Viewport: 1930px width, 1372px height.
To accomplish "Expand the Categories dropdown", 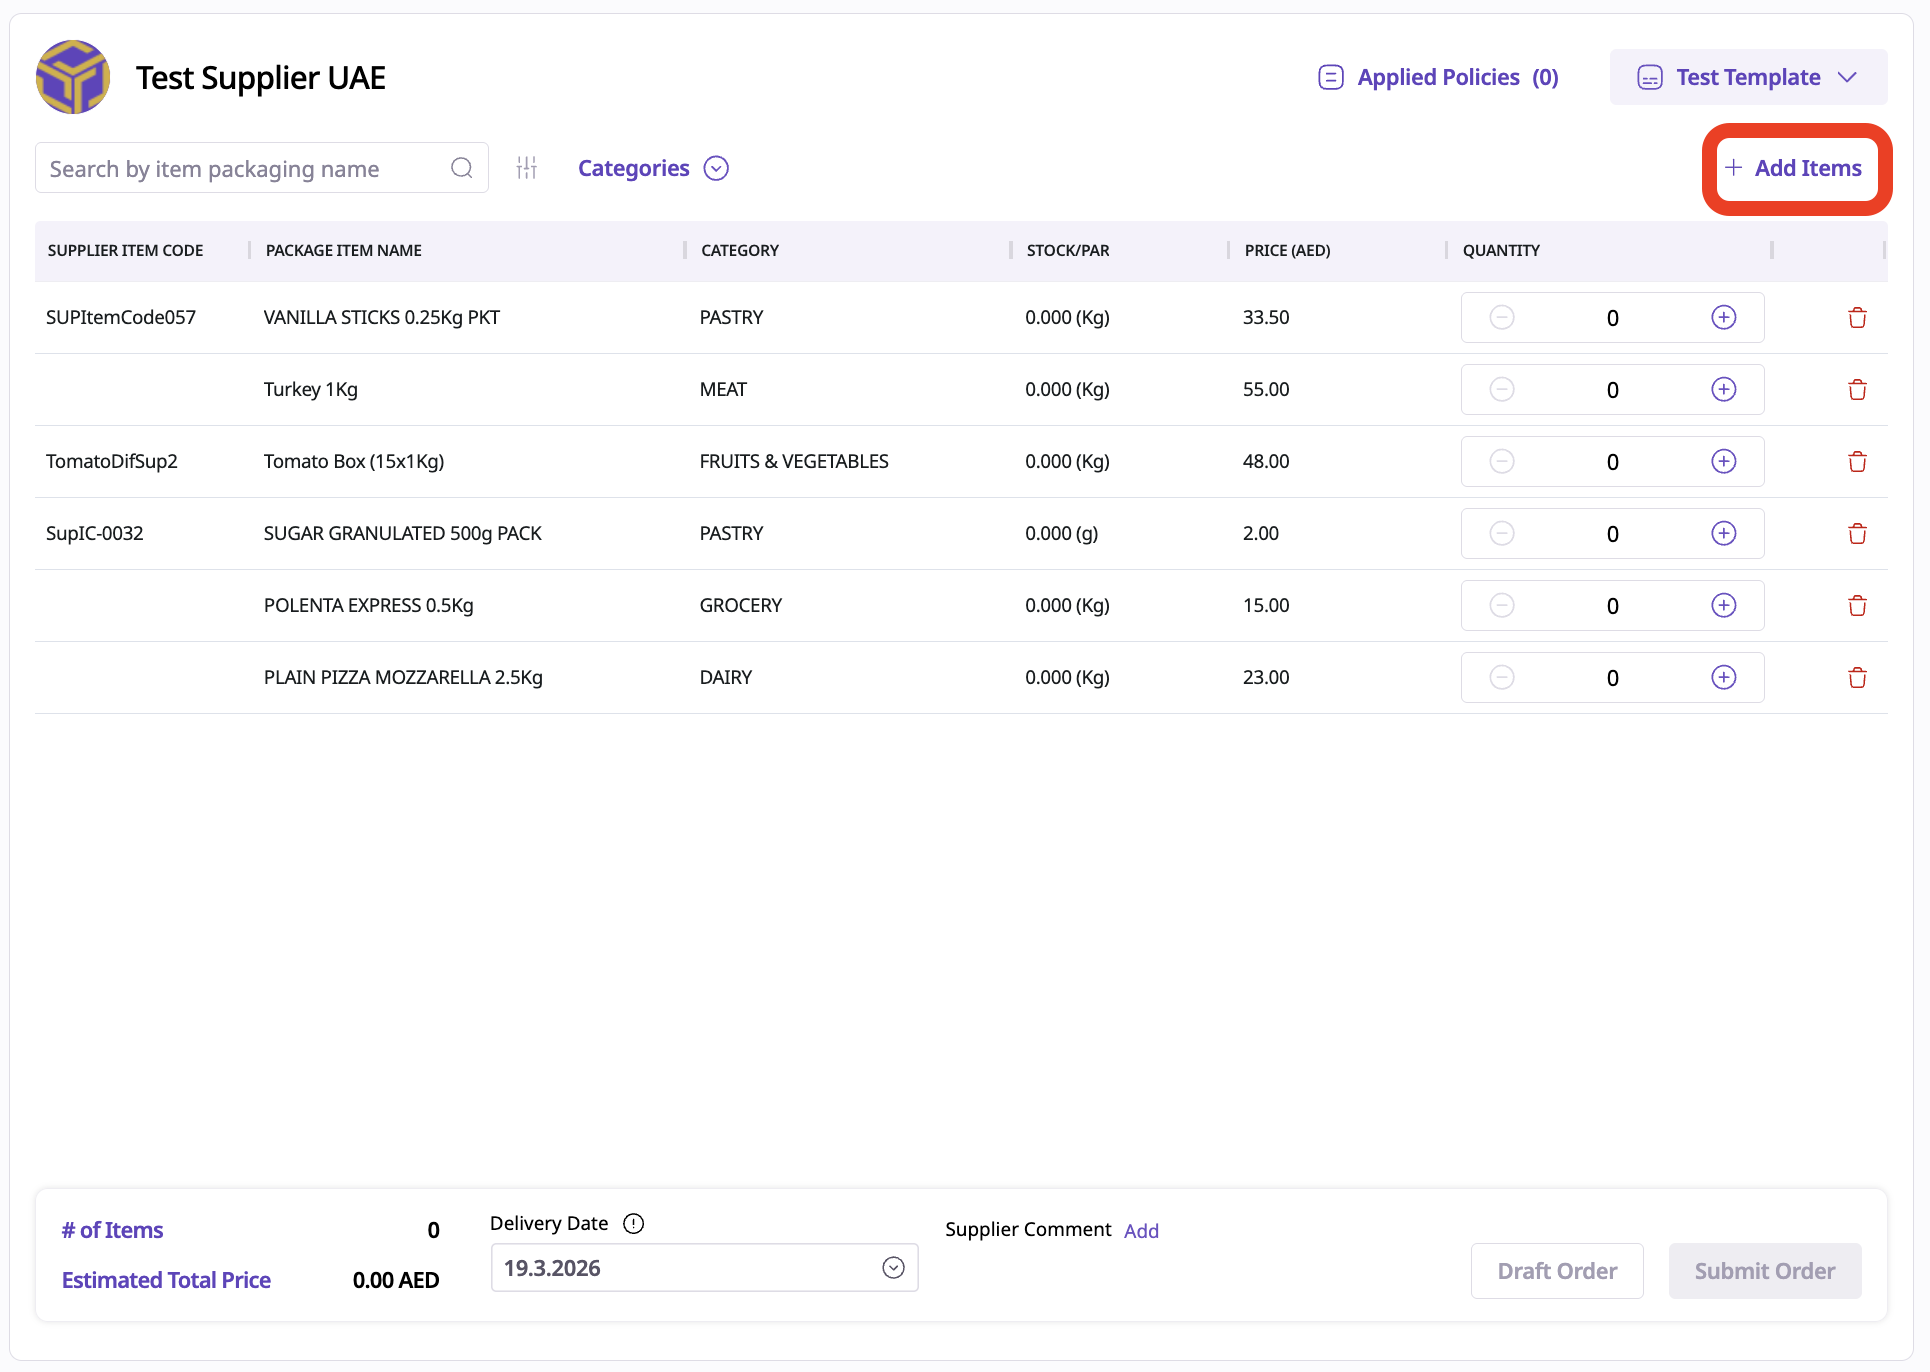I will point(653,168).
